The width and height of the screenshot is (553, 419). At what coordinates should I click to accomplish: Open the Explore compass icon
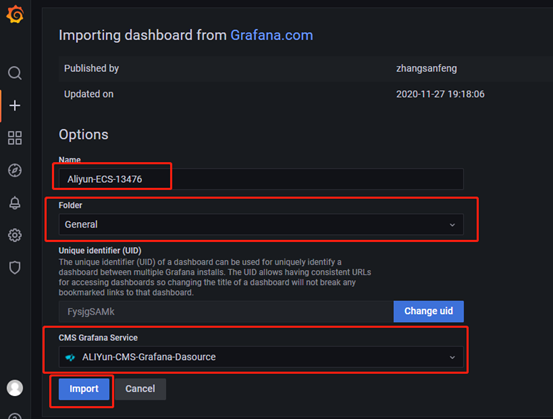15,170
